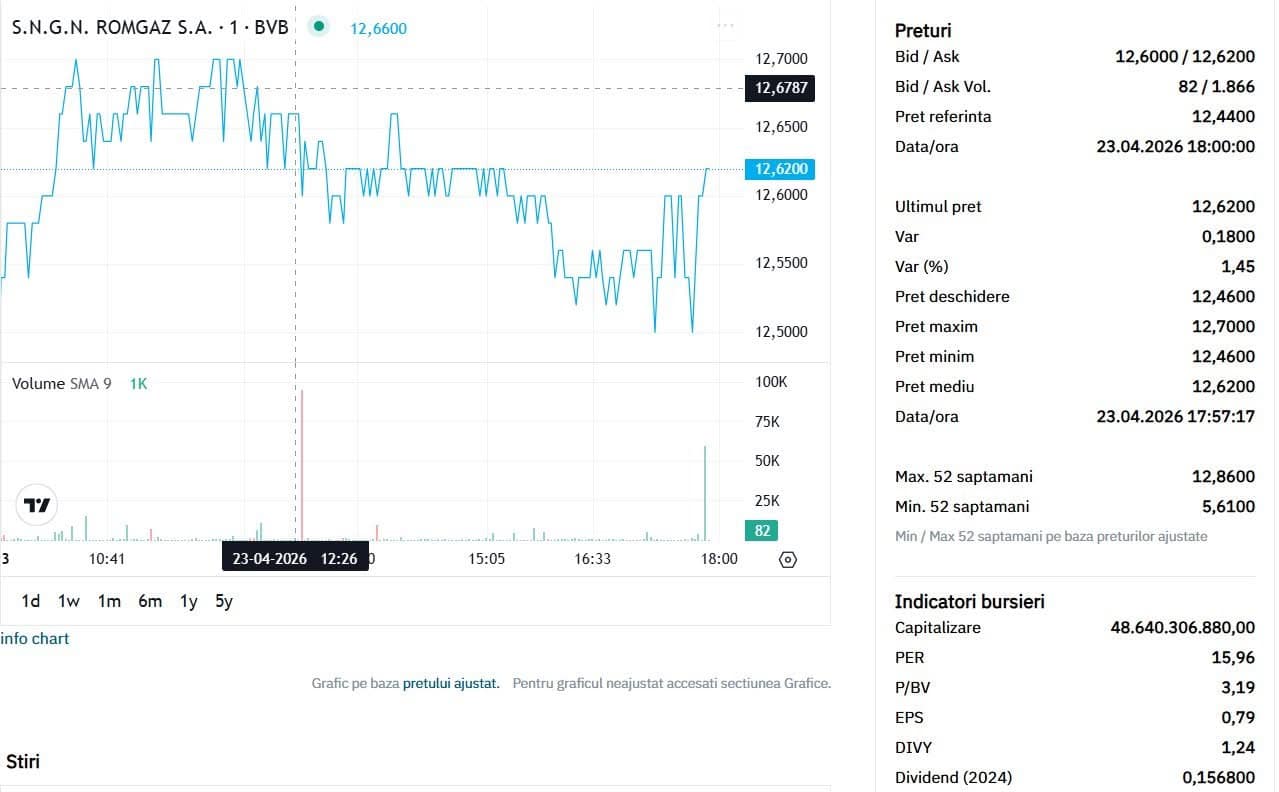Open the three-dots chart options menu
The width and height of the screenshot is (1279, 792).
click(x=726, y=25)
